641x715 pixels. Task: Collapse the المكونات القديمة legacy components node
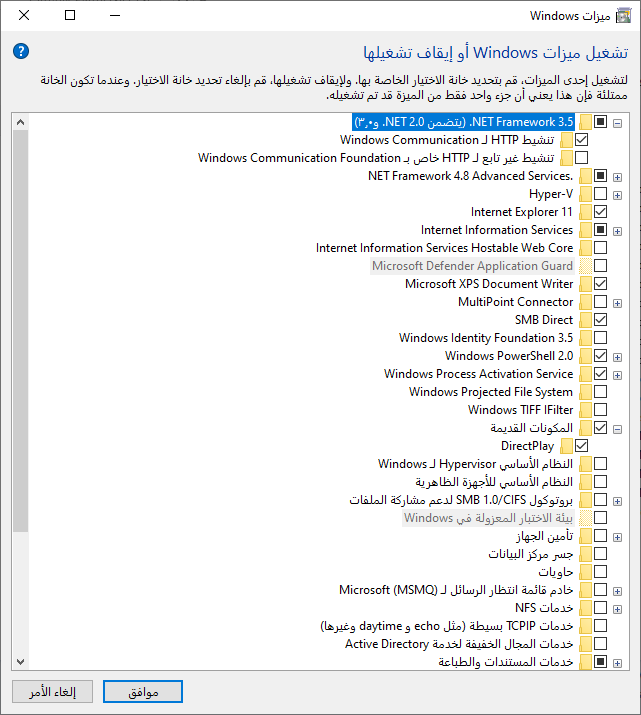click(617, 430)
